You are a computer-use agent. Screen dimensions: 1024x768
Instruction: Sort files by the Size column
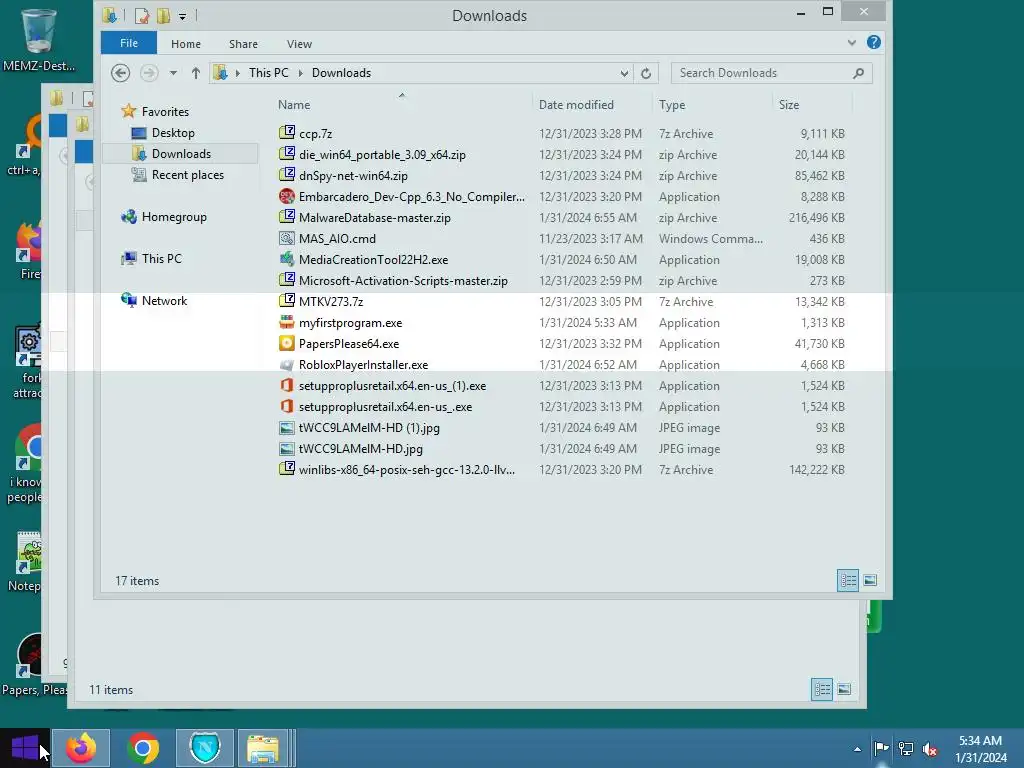coord(789,104)
